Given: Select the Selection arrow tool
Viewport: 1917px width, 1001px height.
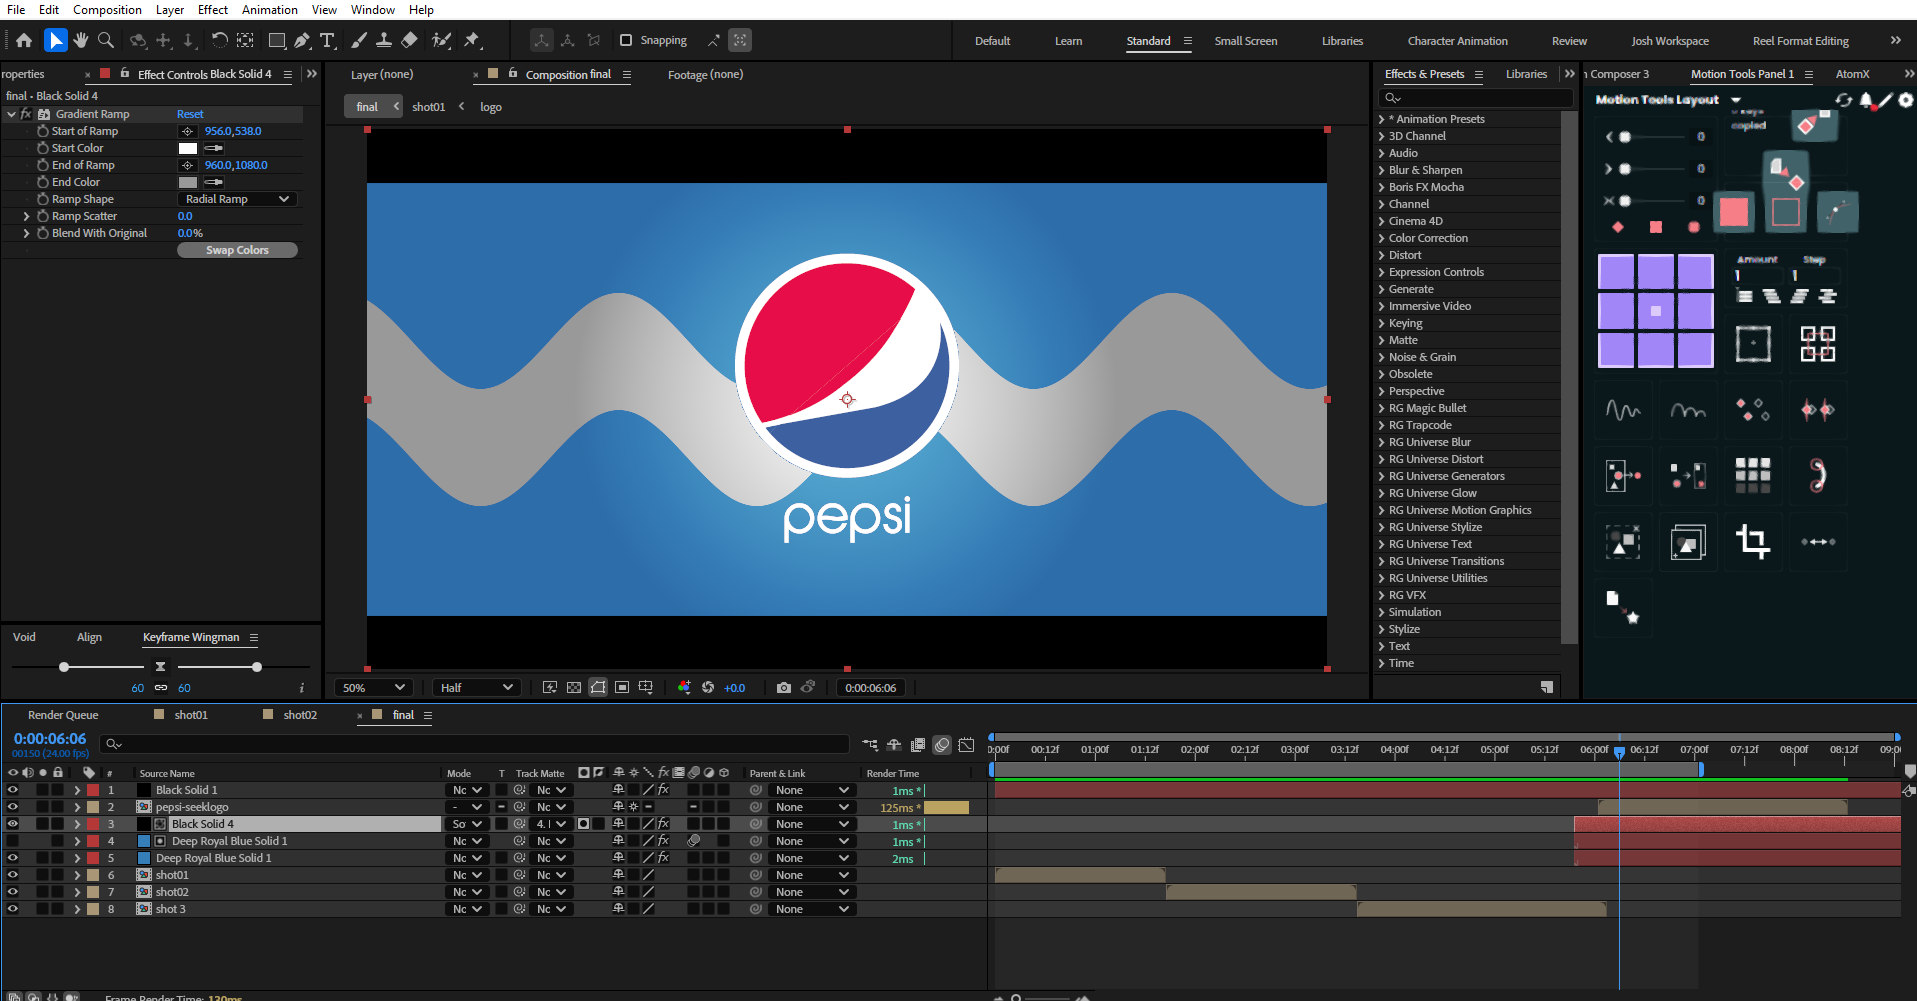Looking at the screenshot, I should pos(55,41).
